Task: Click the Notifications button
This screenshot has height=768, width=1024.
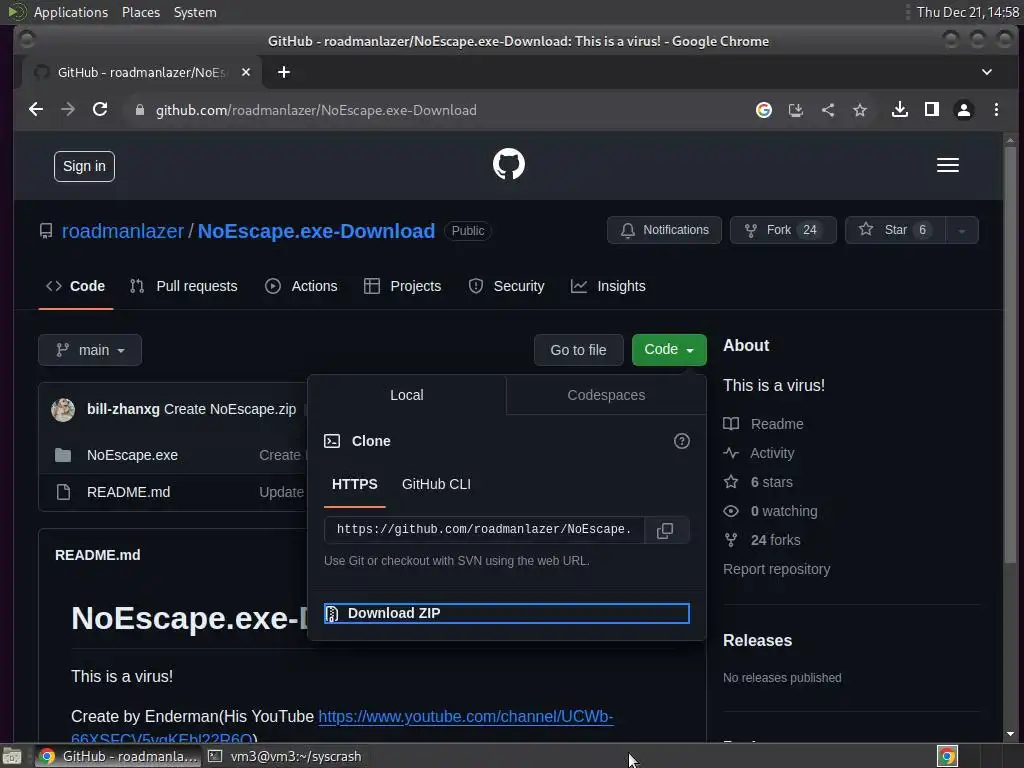Action: point(664,230)
